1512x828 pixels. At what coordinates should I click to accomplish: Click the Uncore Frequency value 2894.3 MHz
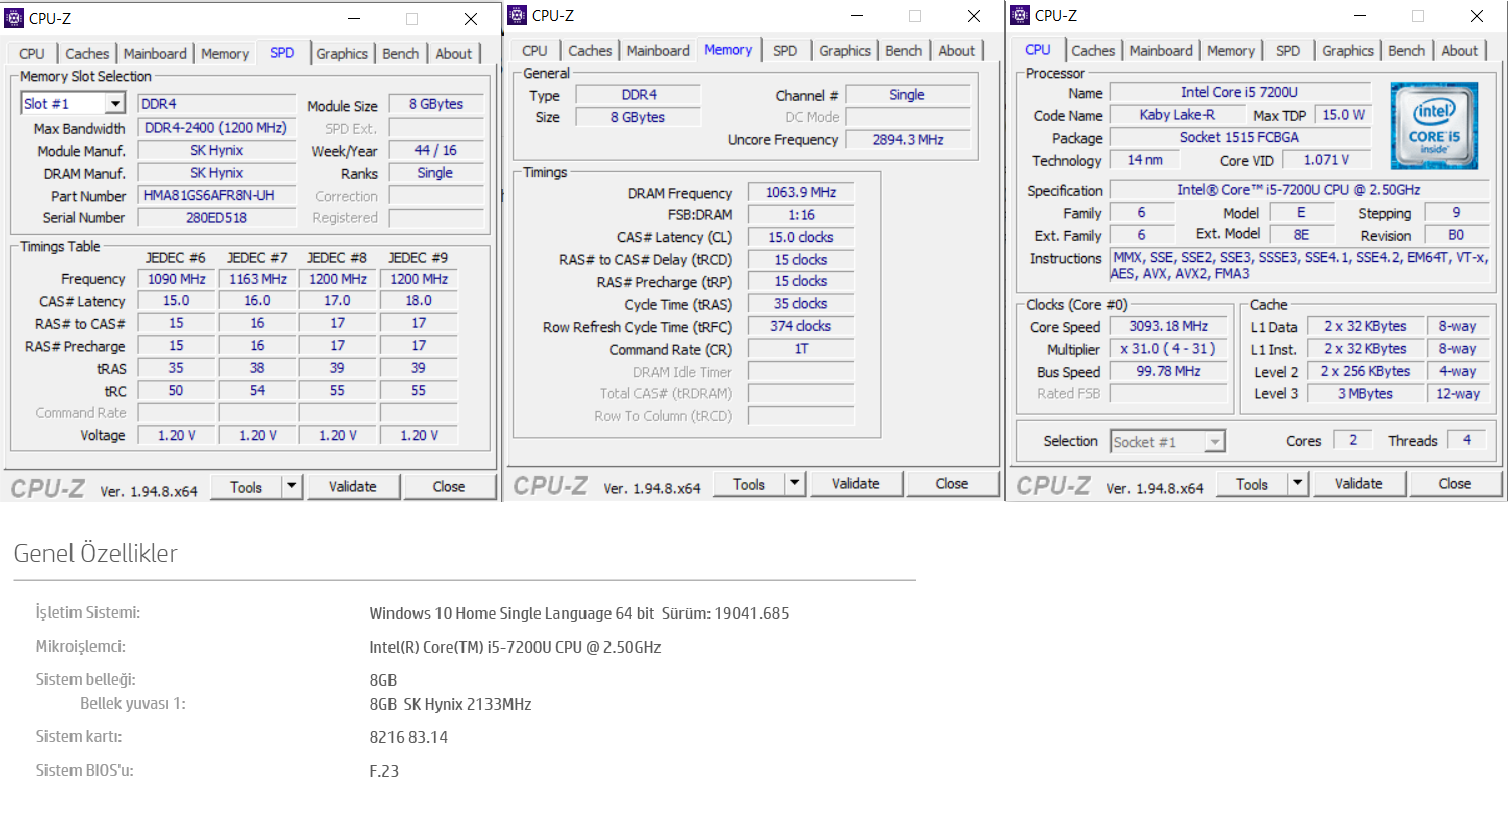pos(908,140)
